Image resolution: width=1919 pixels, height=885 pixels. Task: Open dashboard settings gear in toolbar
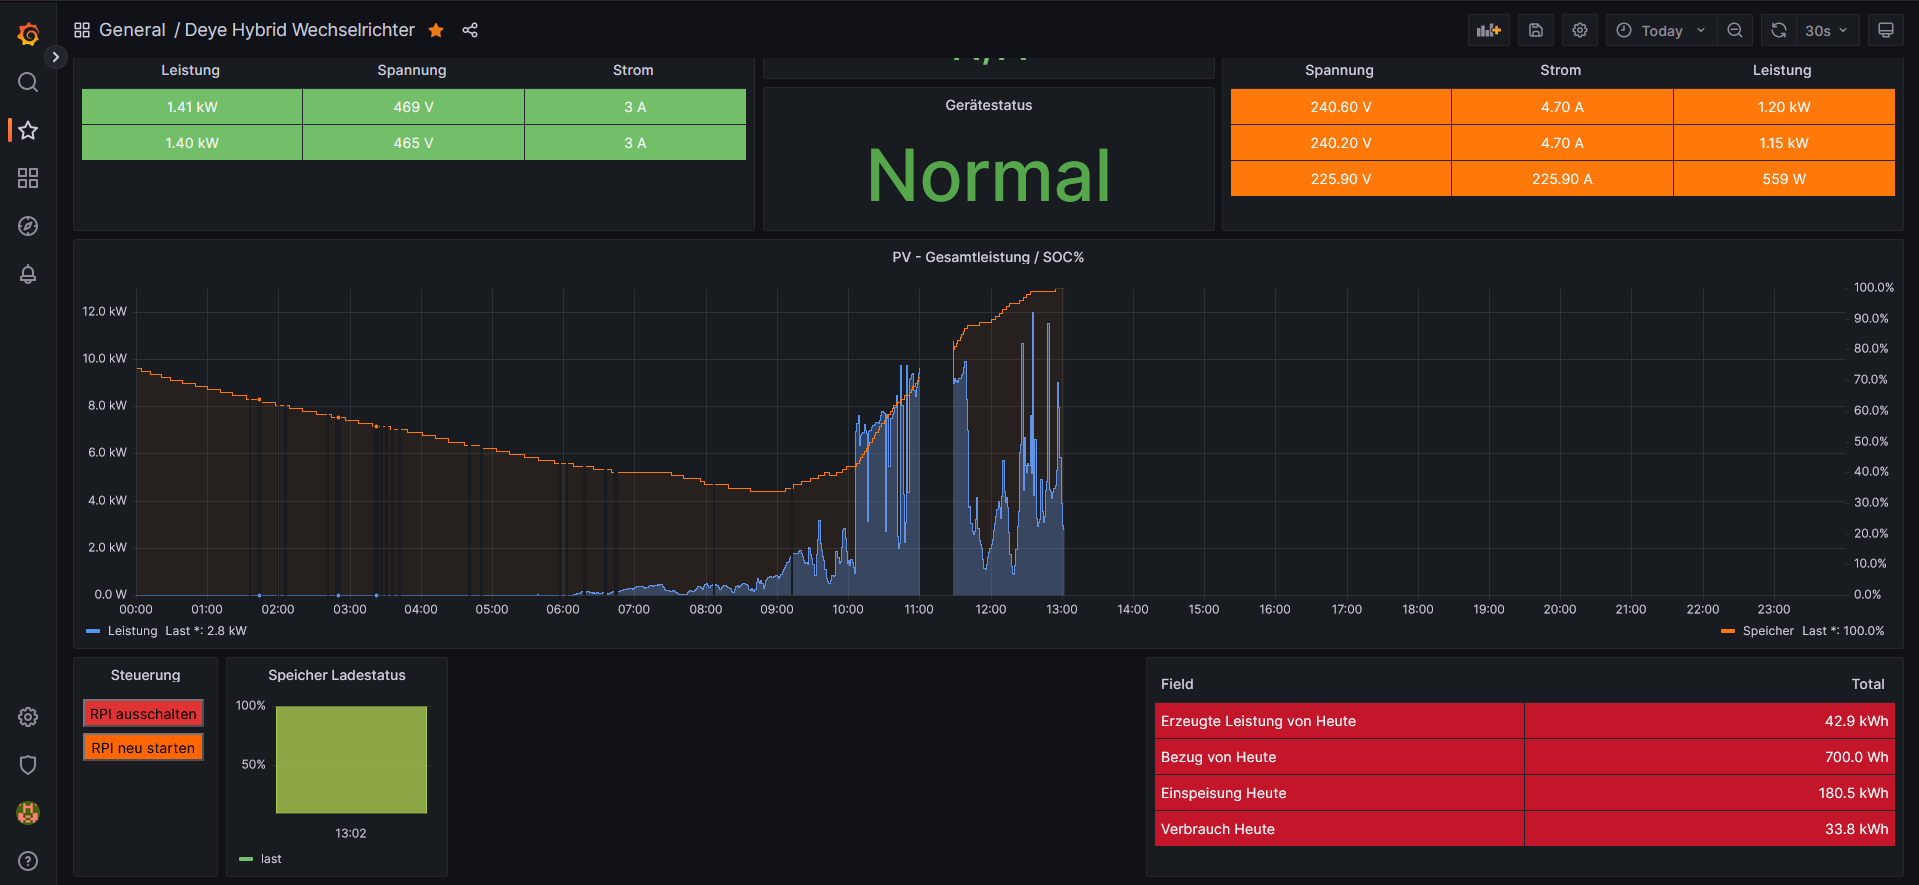click(x=1580, y=30)
